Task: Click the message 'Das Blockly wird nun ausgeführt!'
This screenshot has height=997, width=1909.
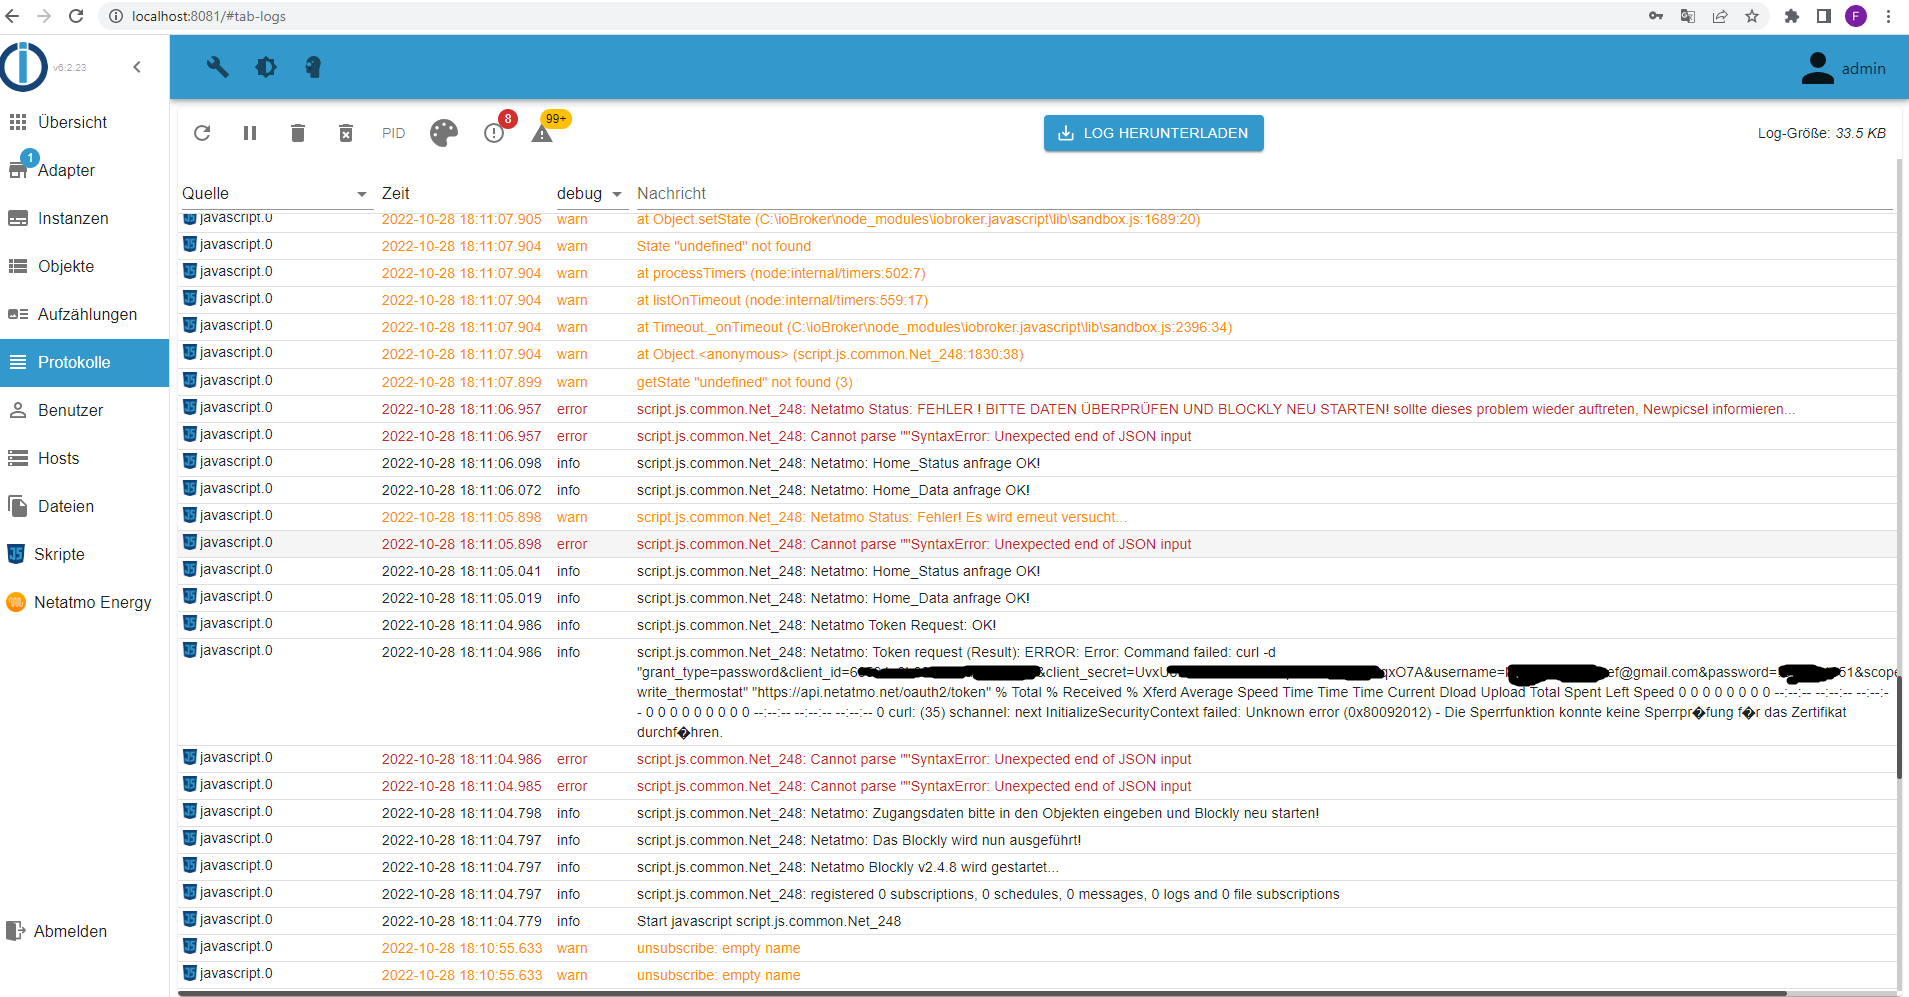Action: click(x=859, y=840)
